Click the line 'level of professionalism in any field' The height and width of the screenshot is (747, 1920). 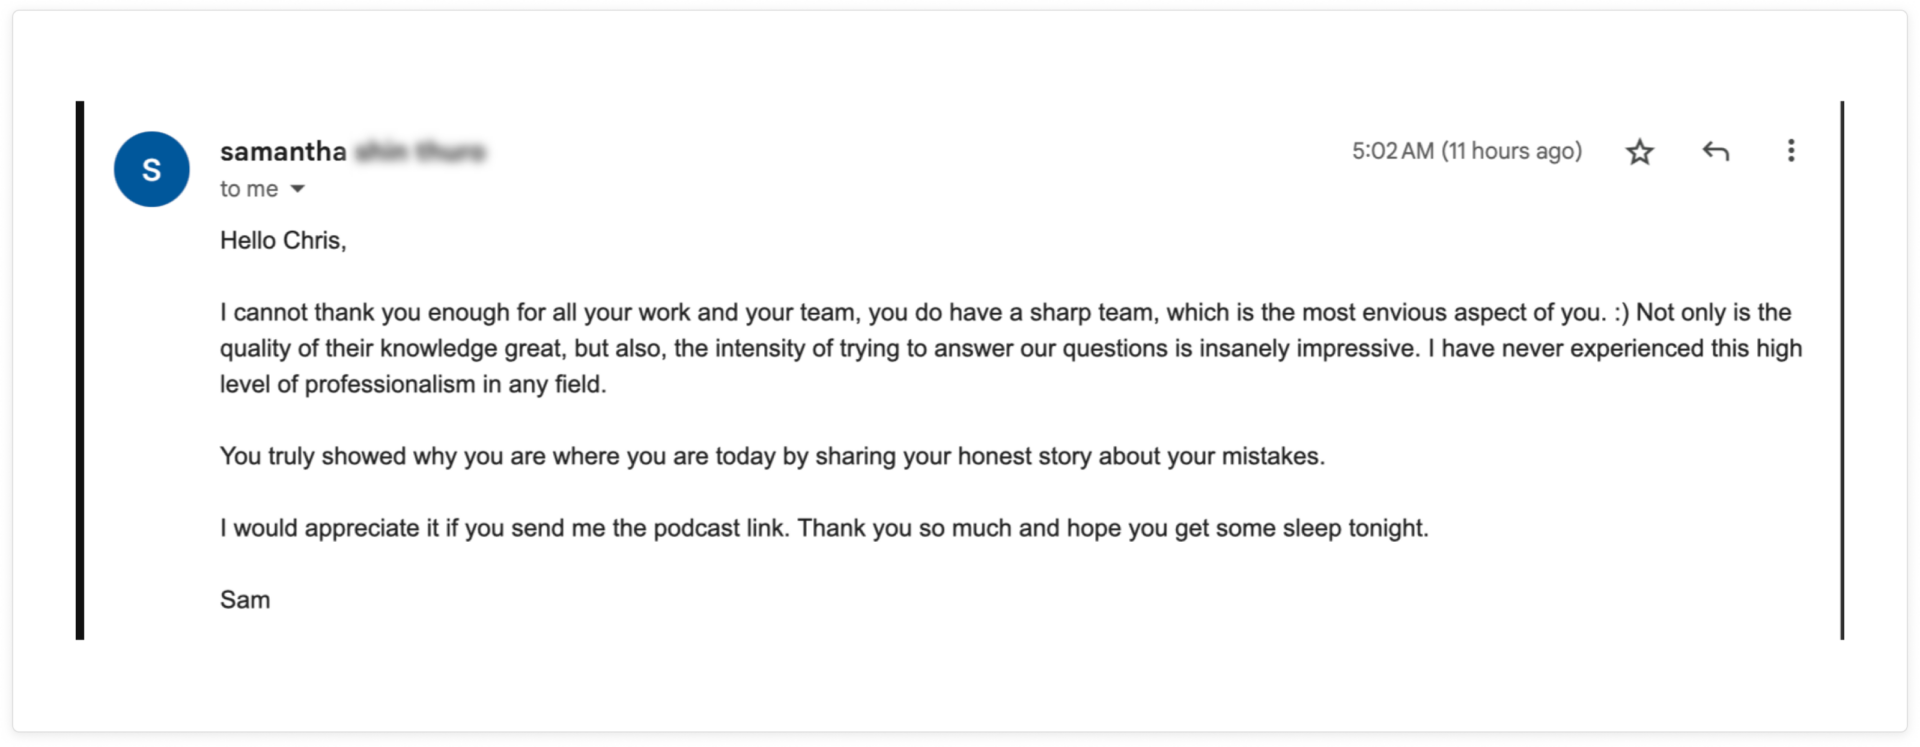413,384
